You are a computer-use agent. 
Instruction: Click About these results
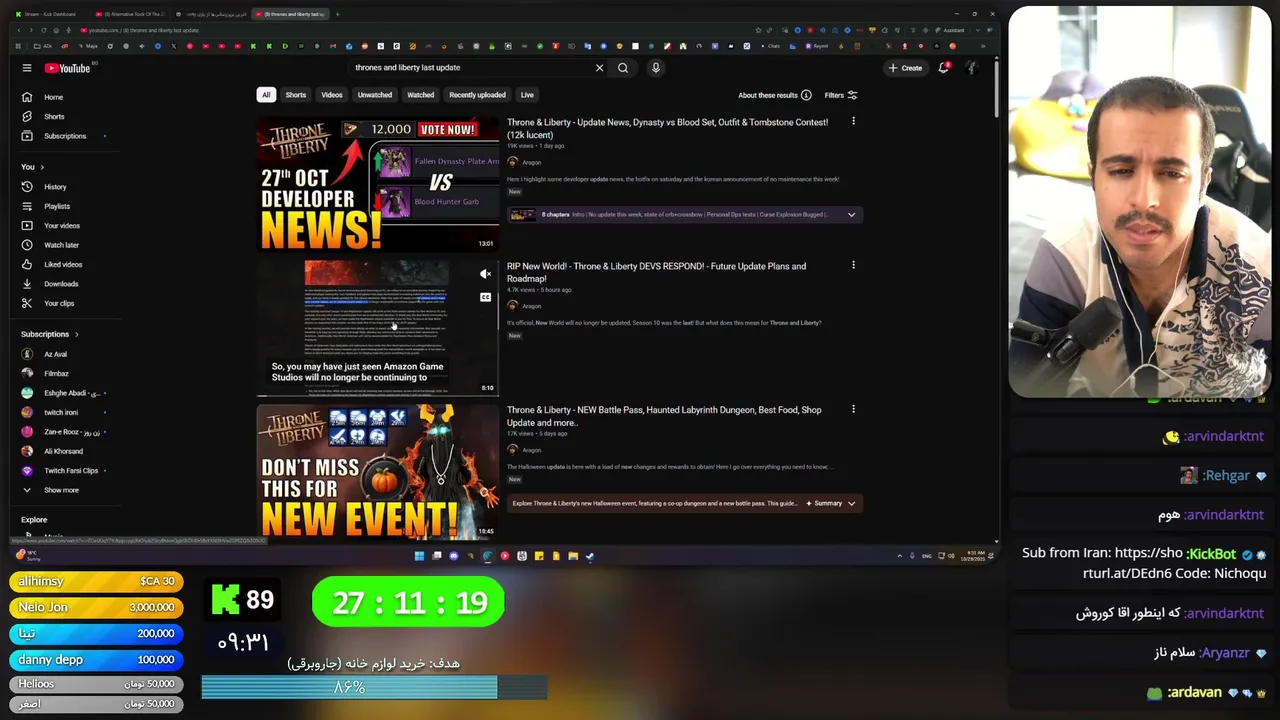point(768,95)
